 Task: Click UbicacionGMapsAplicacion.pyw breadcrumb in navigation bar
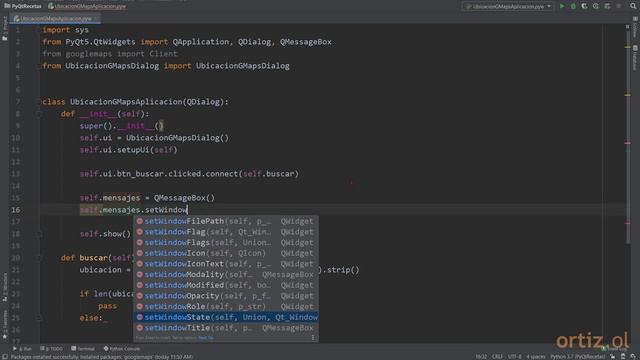(87, 6)
